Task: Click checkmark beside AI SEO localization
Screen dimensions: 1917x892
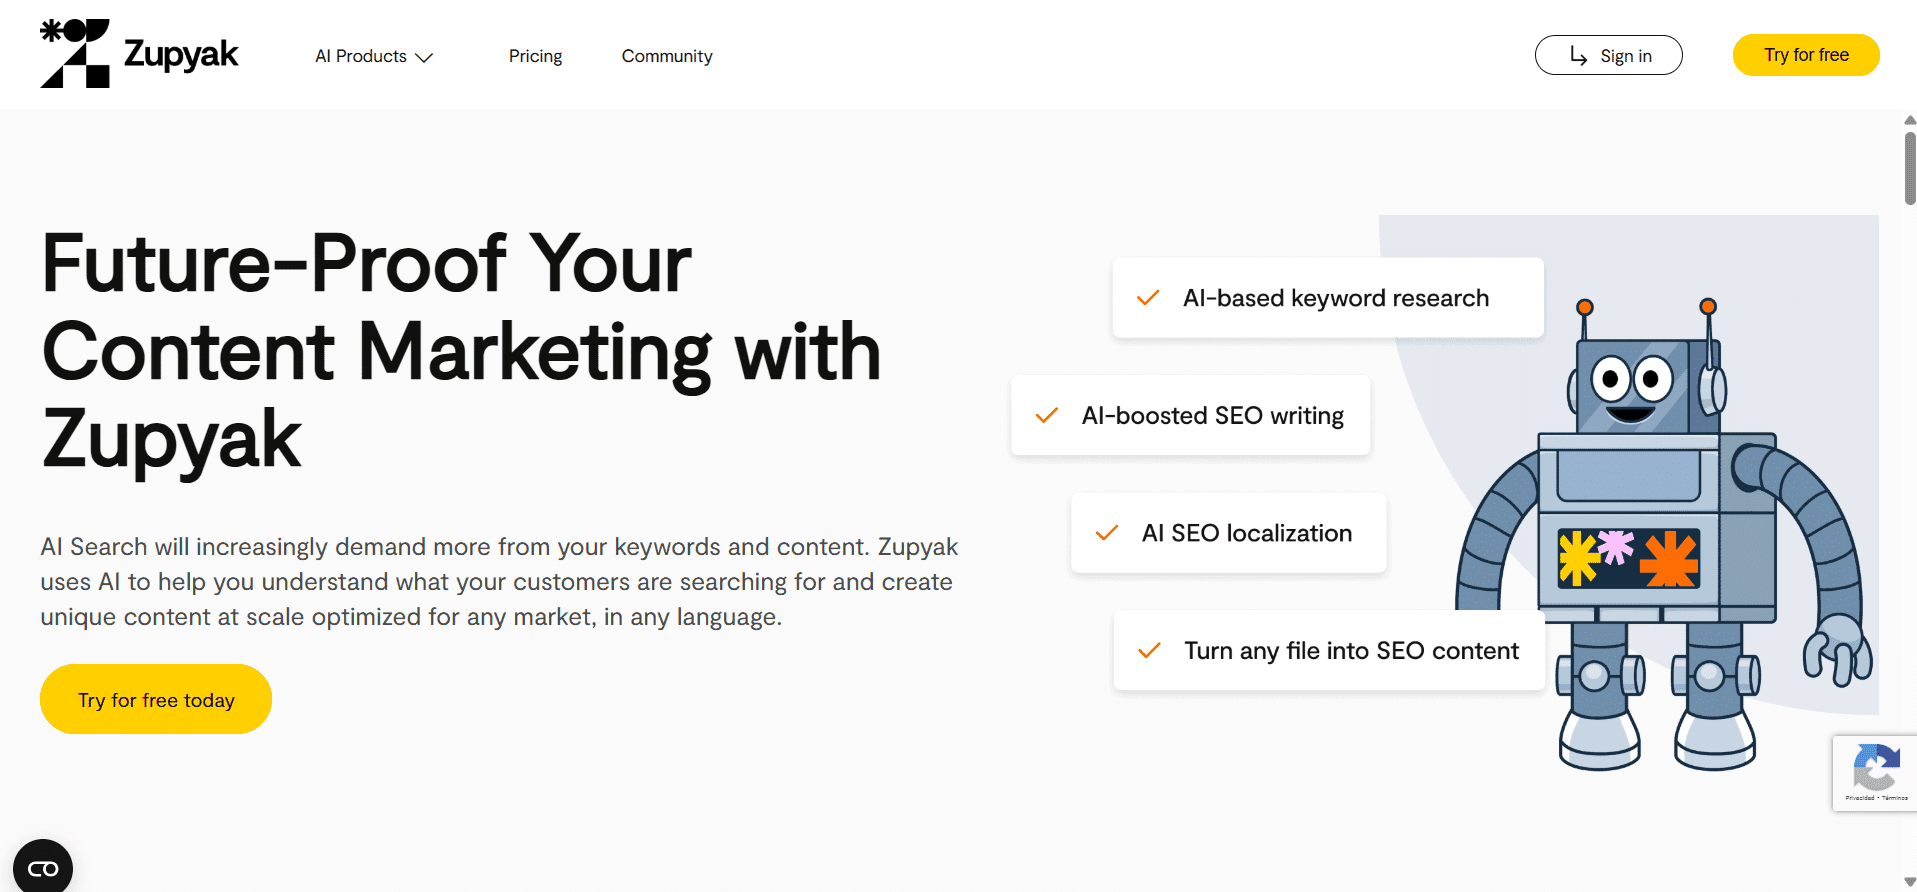Action: (1107, 533)
